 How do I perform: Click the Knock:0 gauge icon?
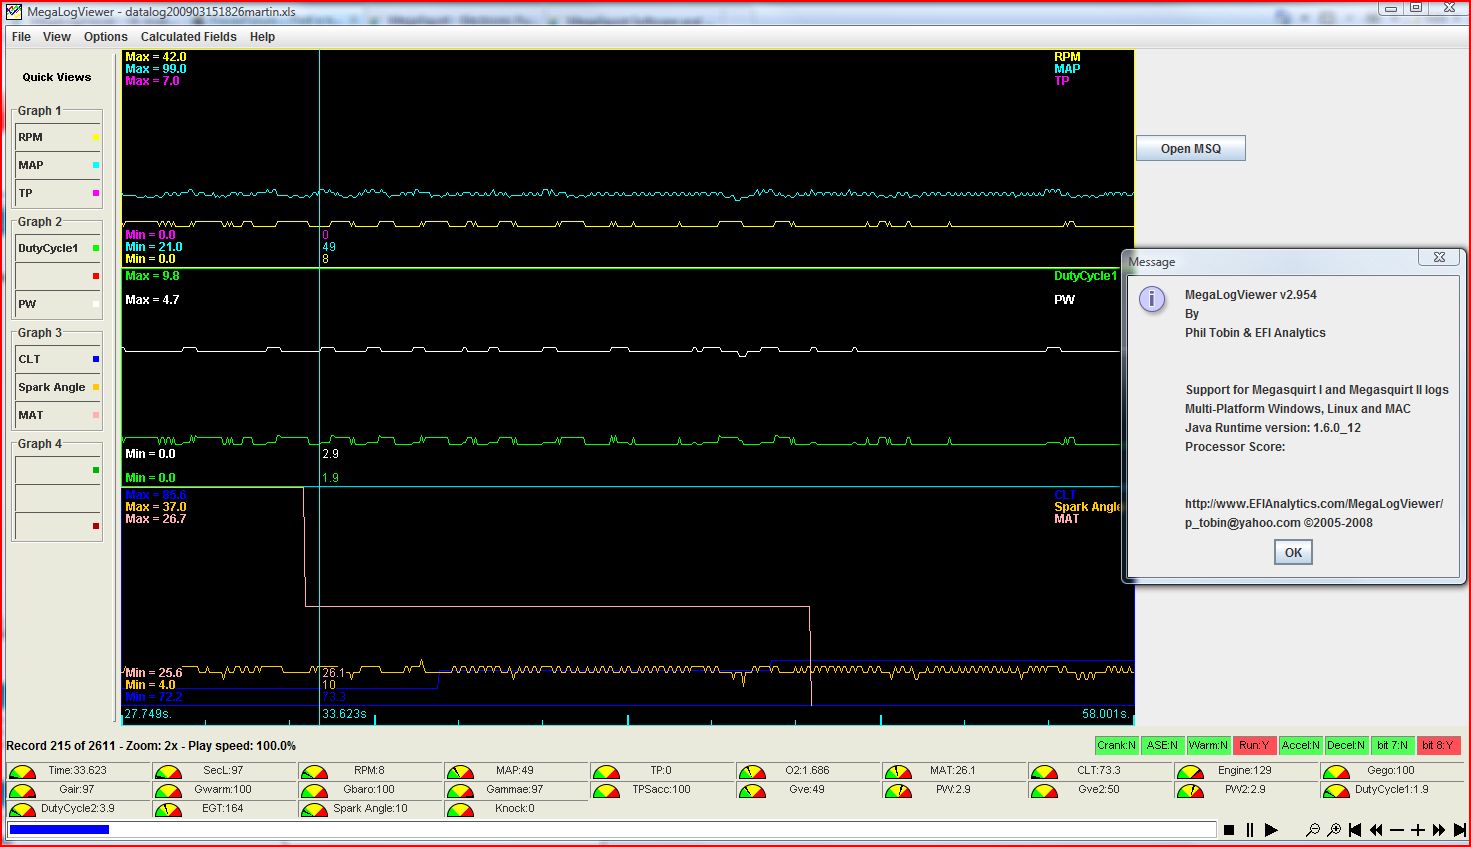click(x=460, y=809)
